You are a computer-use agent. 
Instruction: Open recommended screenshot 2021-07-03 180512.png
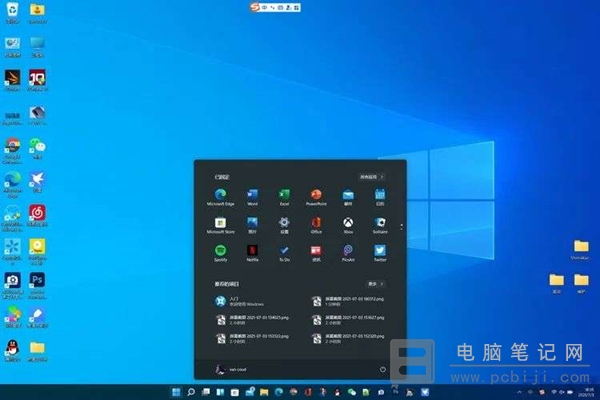click(348, 301)
